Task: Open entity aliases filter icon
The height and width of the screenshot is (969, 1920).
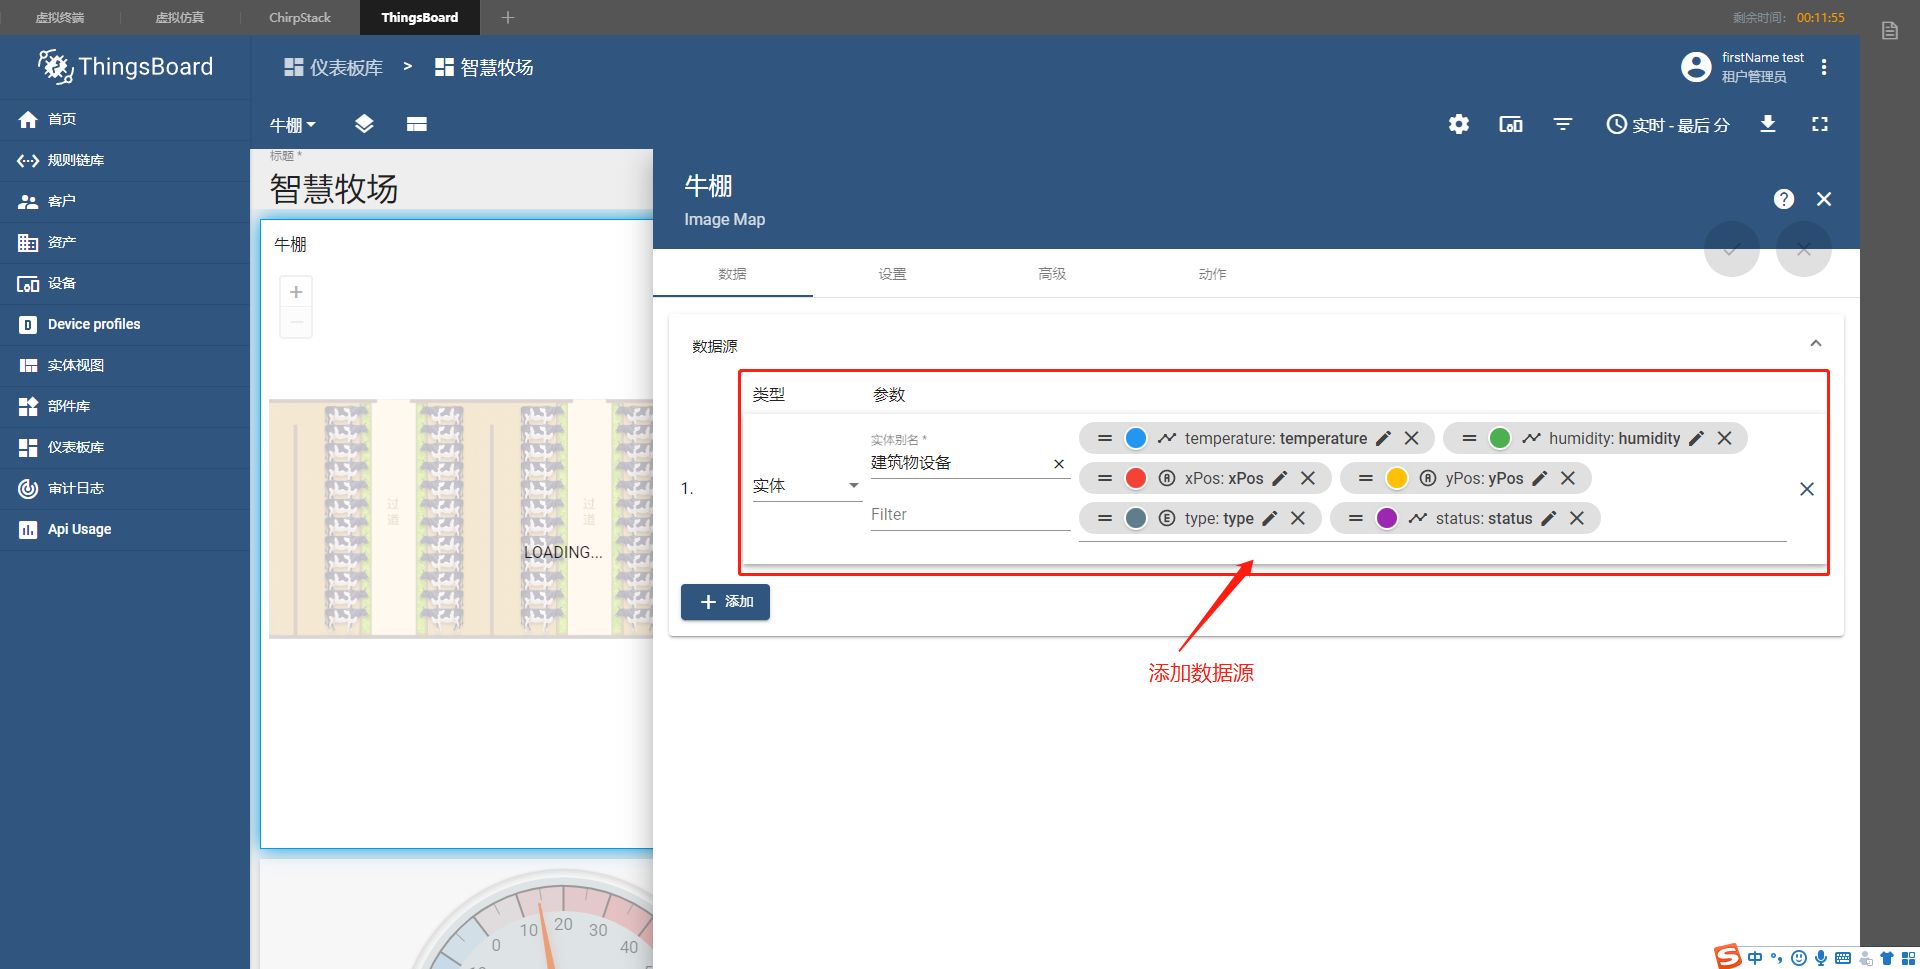Action: [x=1562, y=124]
